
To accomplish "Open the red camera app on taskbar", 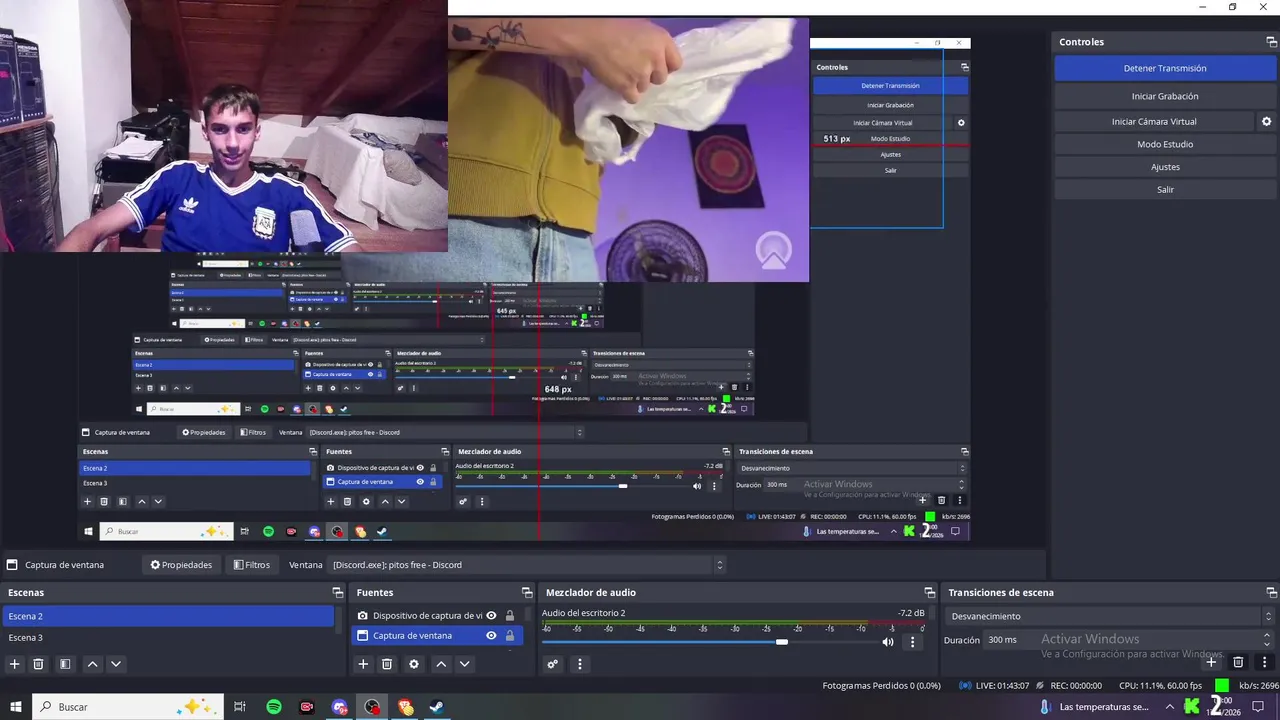I will pyautogui.click(x=307, y=707).
